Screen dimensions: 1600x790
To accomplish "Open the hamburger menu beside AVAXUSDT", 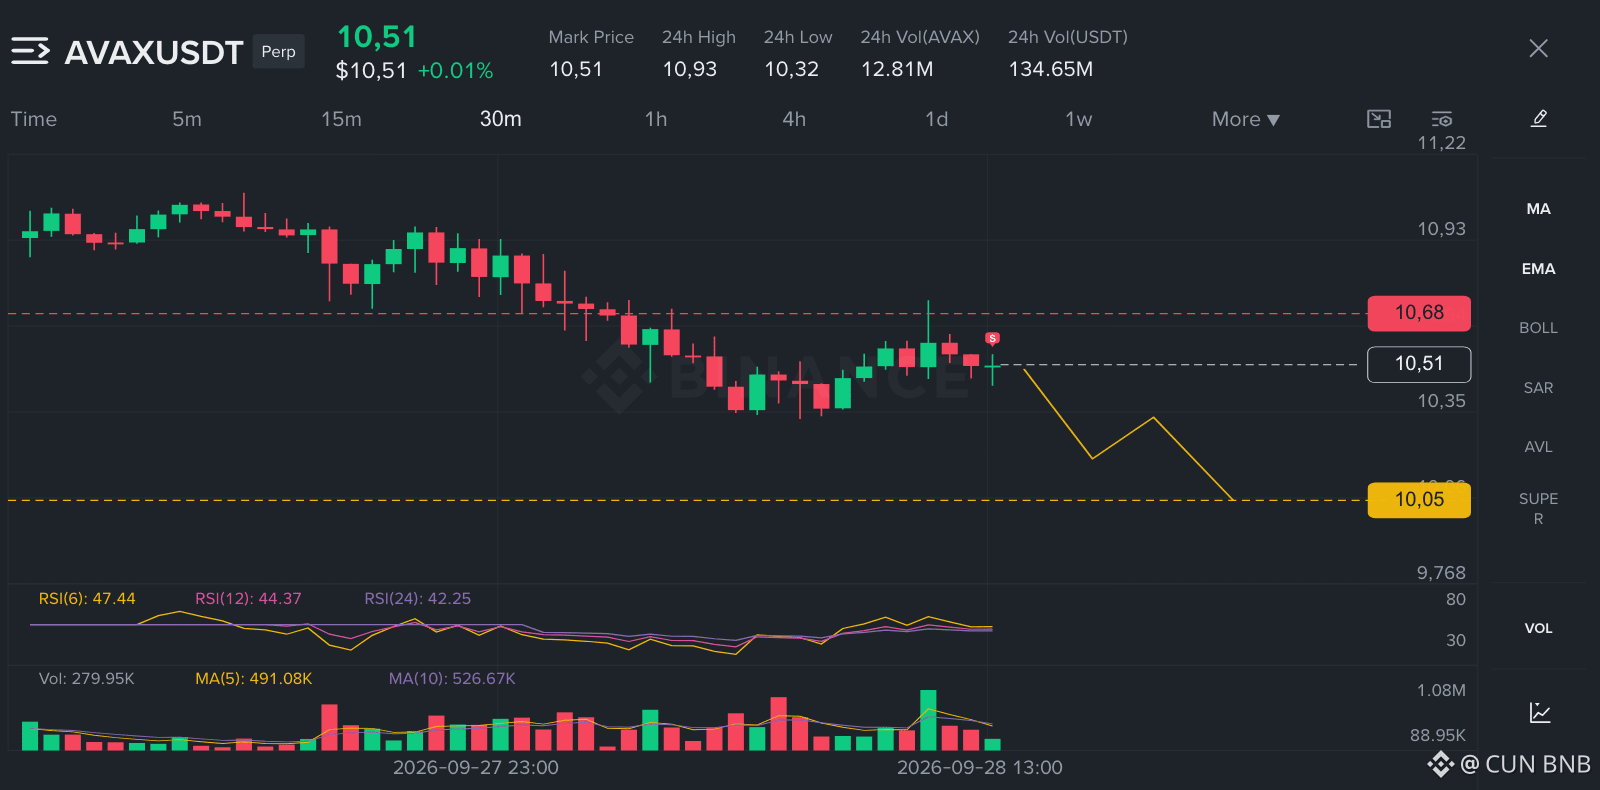I will (x=30, y=51).
